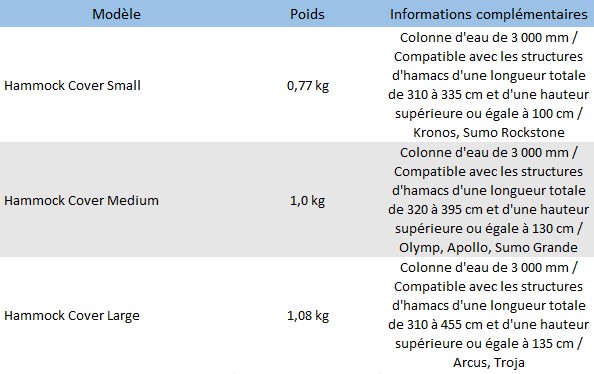Click the Olymp, Apollo, Sumo Grande text

pyautogui.click(x=488, y=247)
